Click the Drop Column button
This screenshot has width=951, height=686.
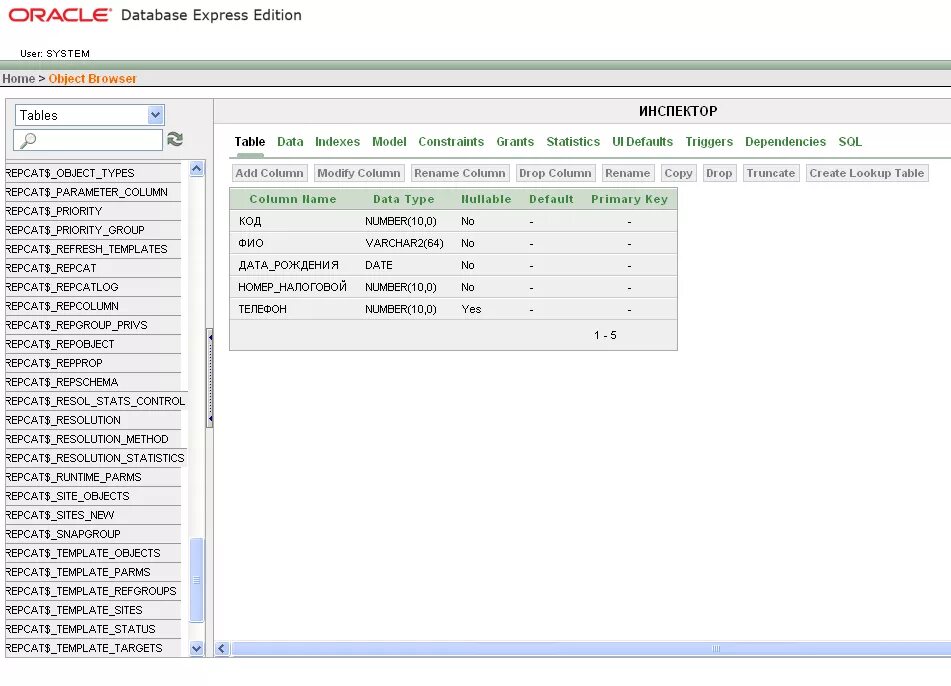point(555,173)
